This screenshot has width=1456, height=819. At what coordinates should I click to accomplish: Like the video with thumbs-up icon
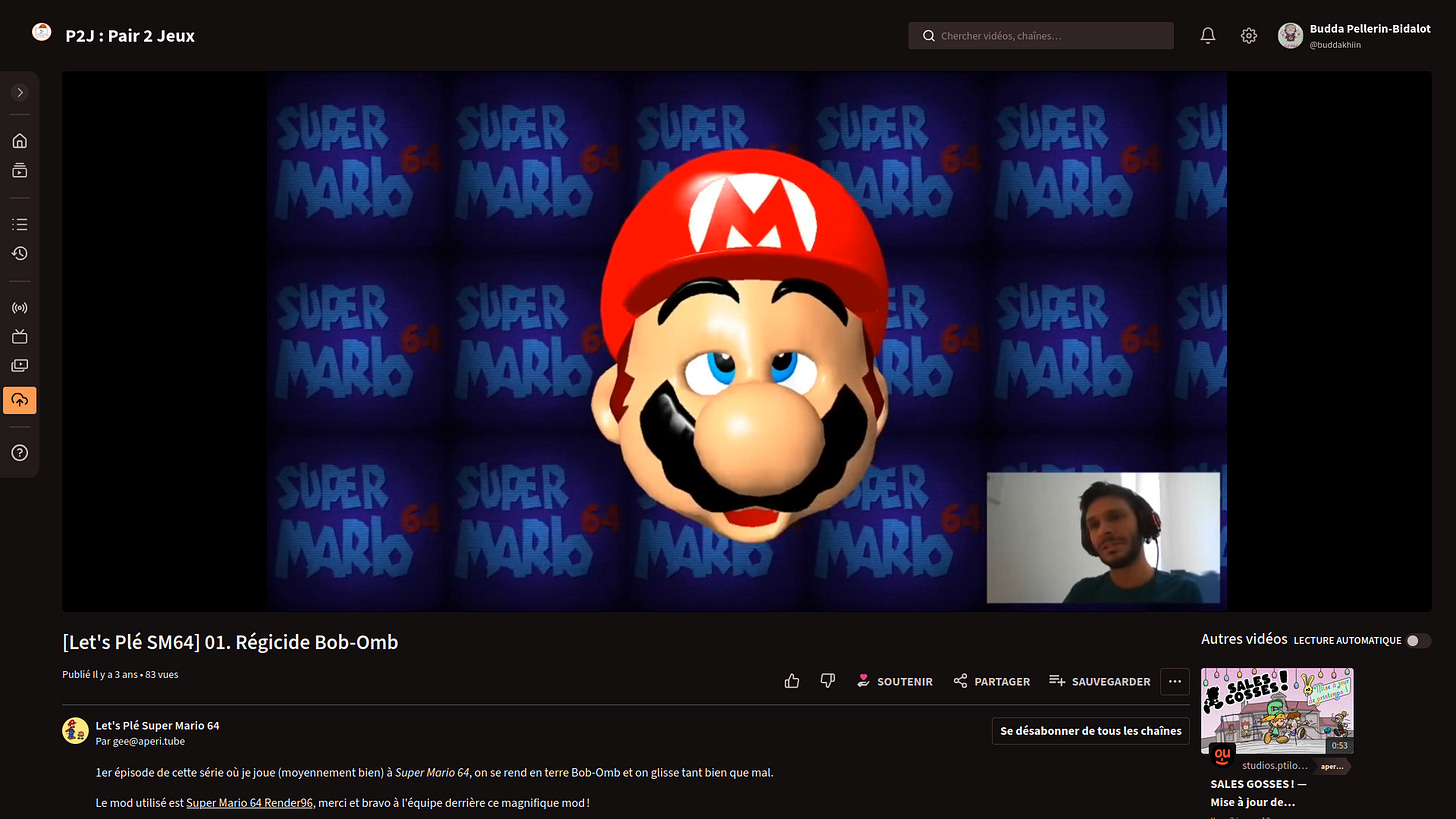(792, 681)
